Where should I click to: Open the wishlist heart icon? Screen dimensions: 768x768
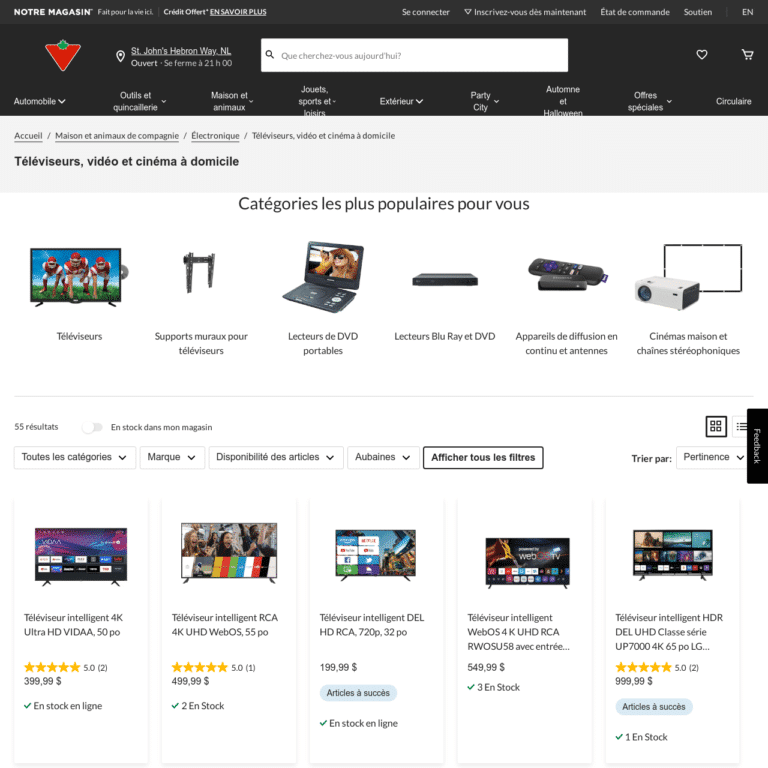coord(701,54)
